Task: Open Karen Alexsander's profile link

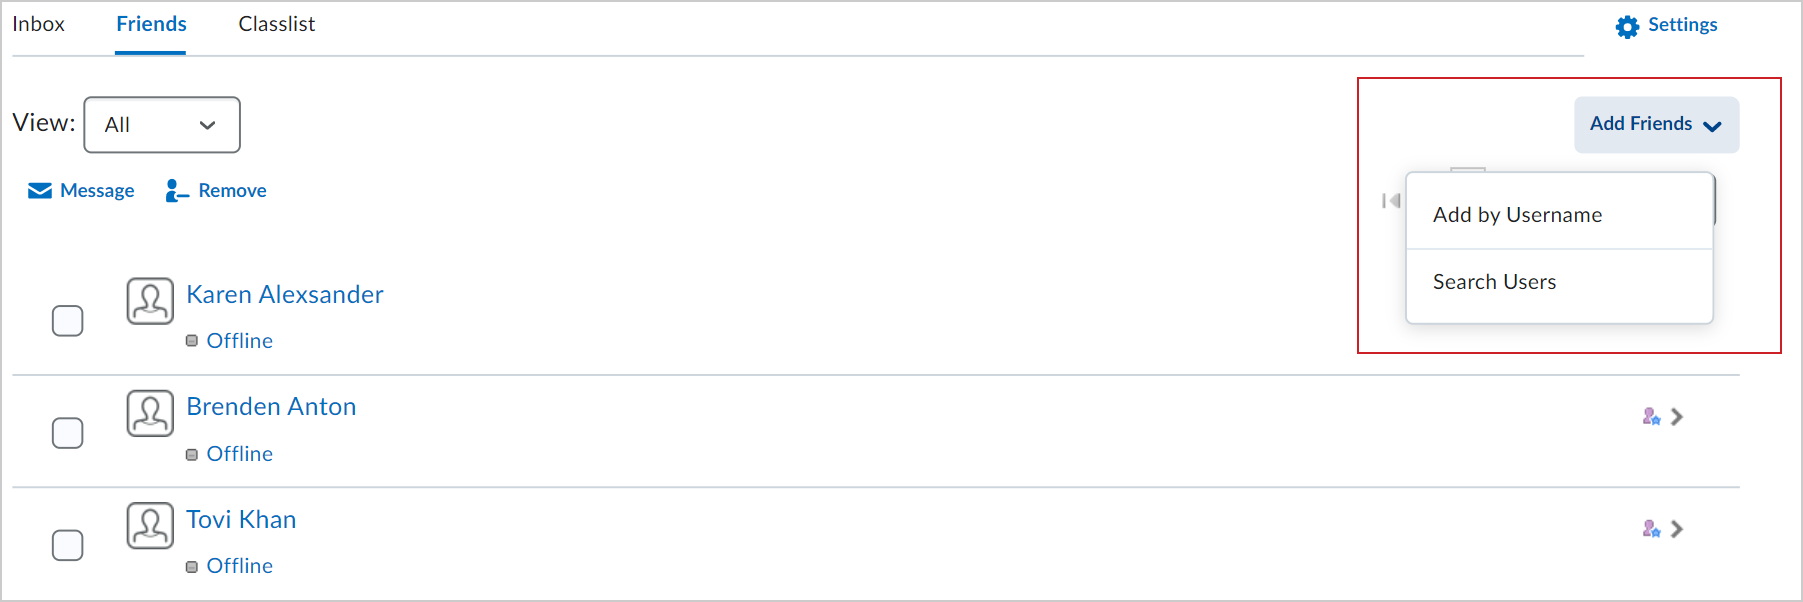Action: pos(285,295)
